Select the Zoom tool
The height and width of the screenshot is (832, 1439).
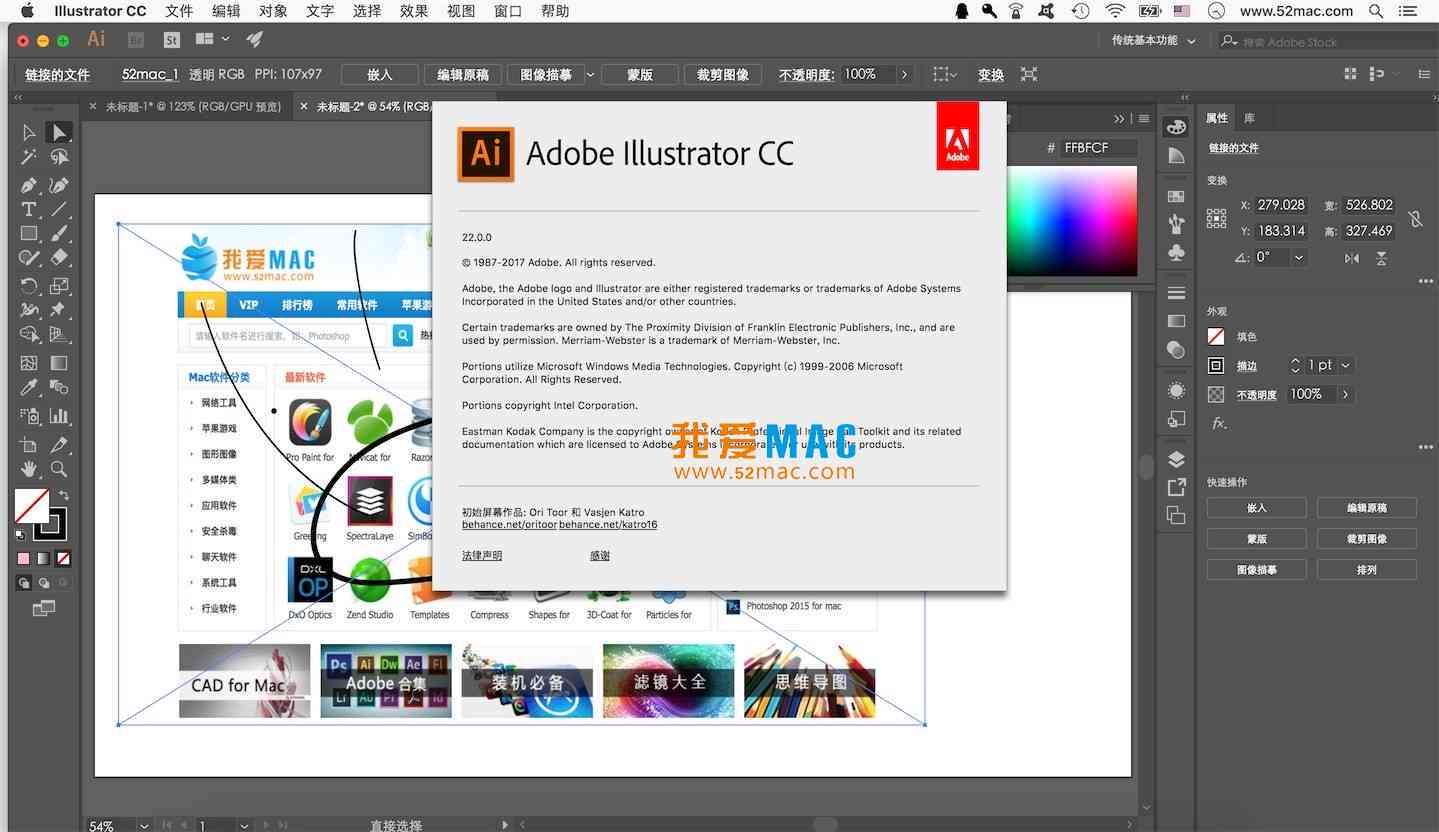point(59,468)
